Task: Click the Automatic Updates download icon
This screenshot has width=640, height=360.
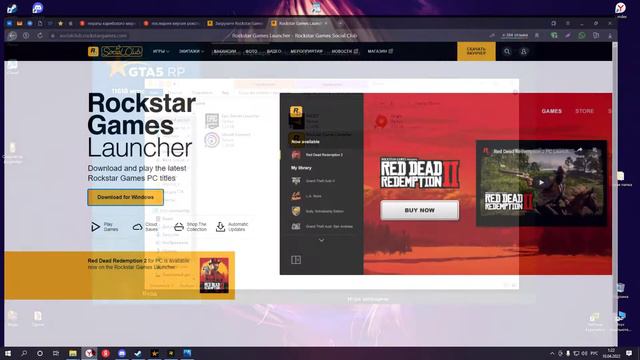Action: pos(220,227)
